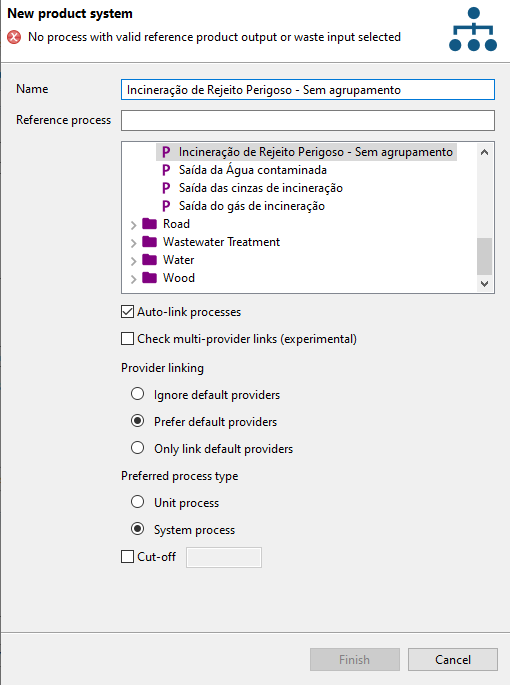The width and height of the screenshot is (510, 685).
Task: Click the Finish button
Action: (x=355, y=659)
